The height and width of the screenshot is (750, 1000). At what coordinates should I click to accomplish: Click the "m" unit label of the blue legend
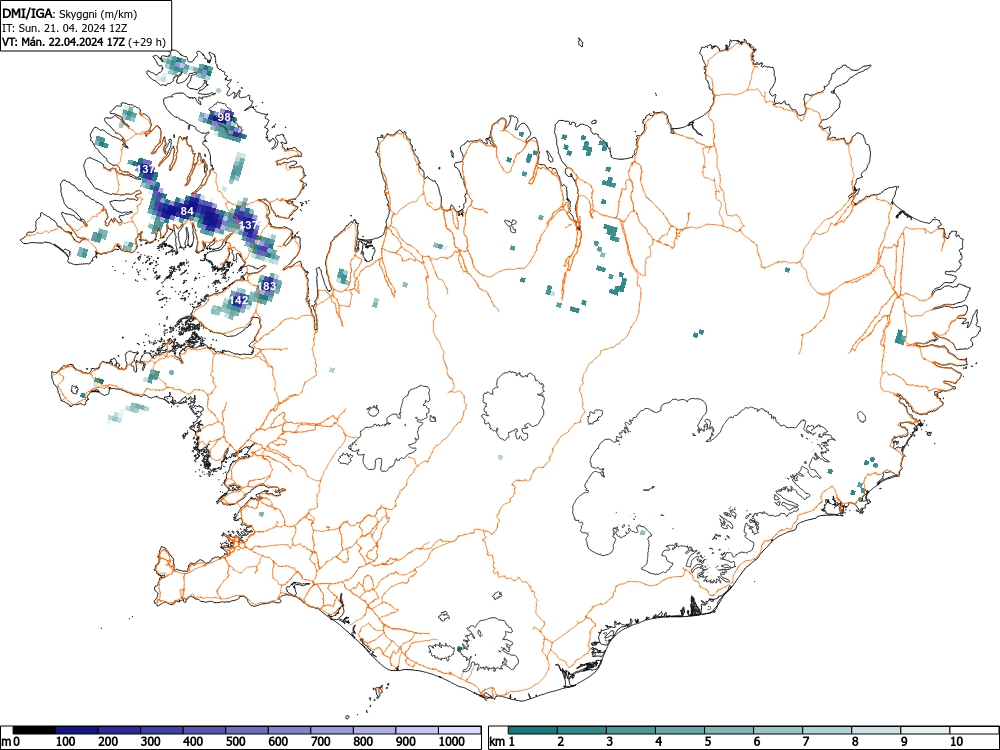6,742
